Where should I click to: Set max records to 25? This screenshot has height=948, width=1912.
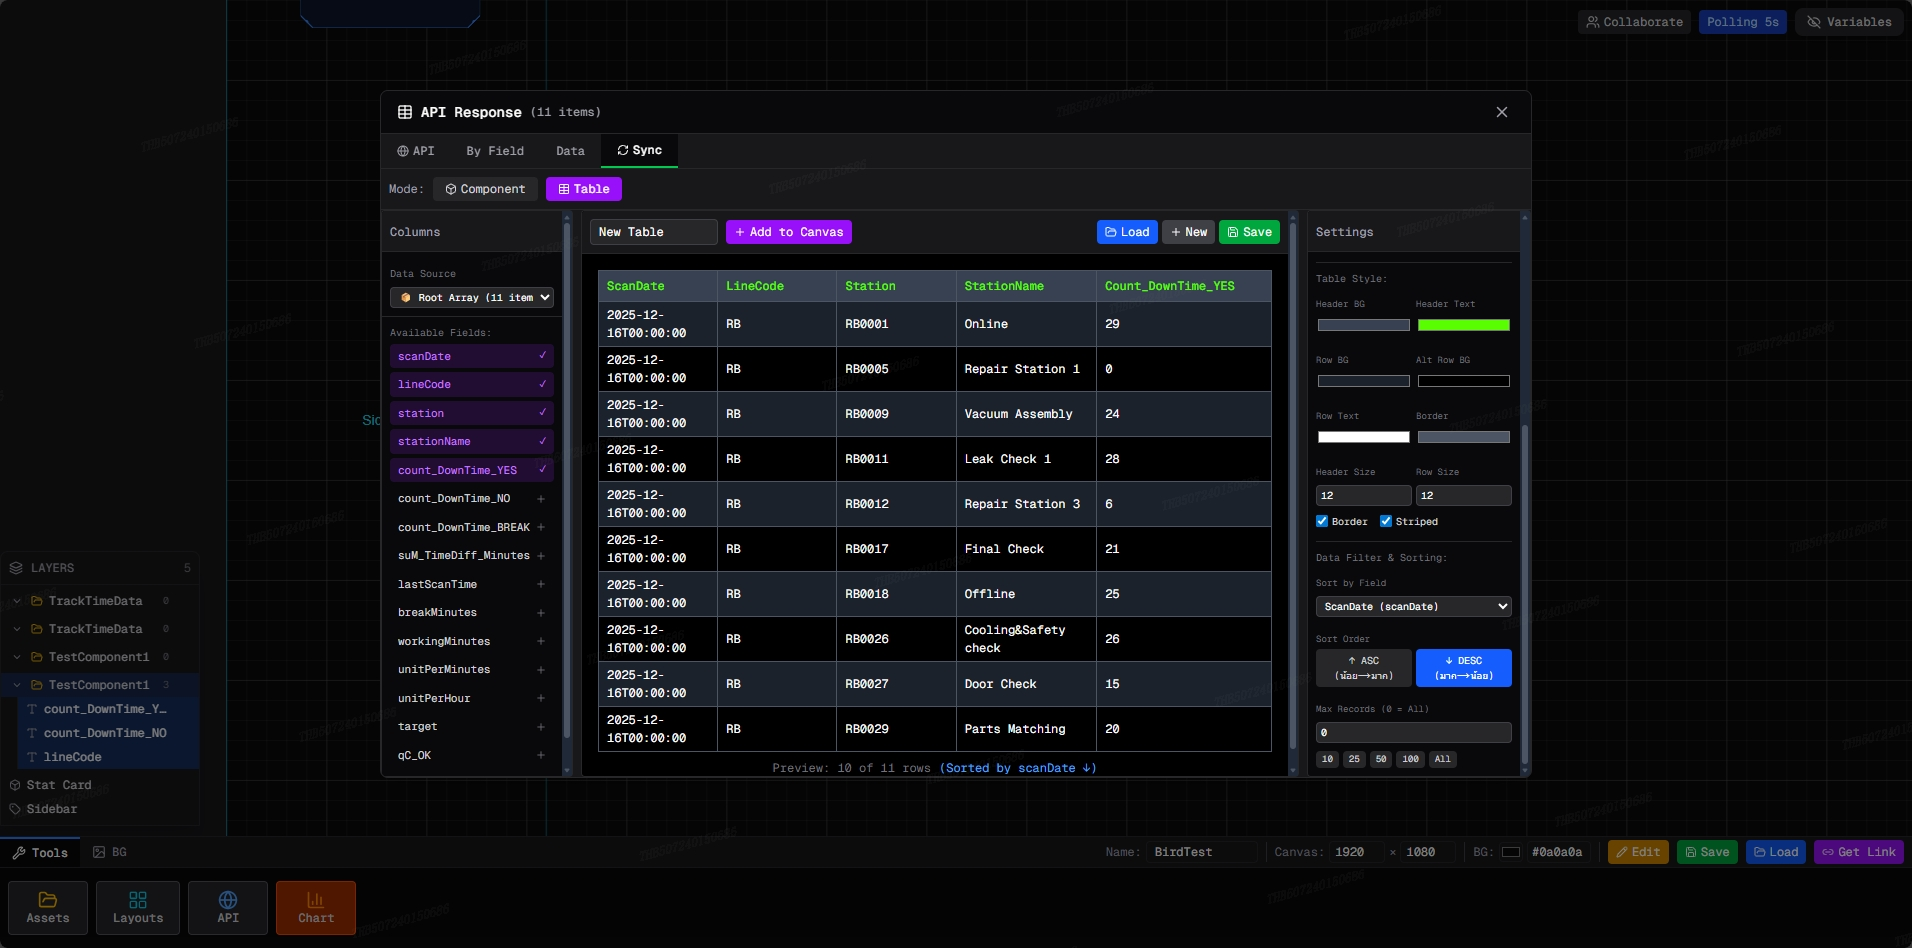tap(1354, 759)
